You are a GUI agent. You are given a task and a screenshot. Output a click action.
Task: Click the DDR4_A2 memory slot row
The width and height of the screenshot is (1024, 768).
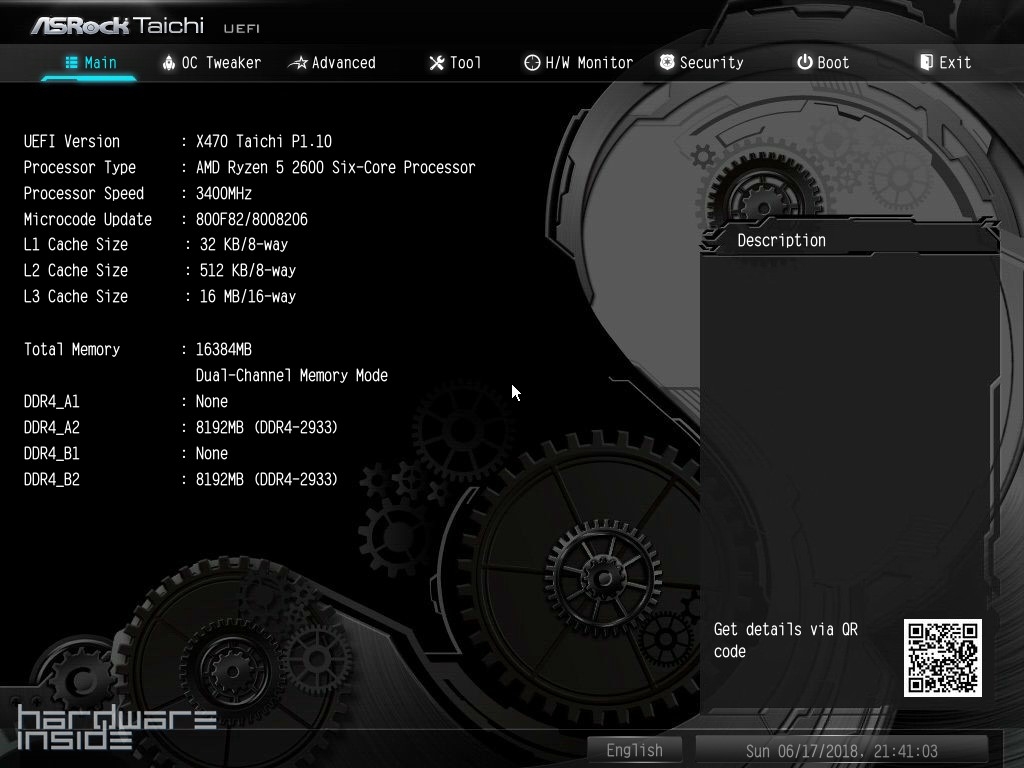pyautogui.click(x=180, y=427)
